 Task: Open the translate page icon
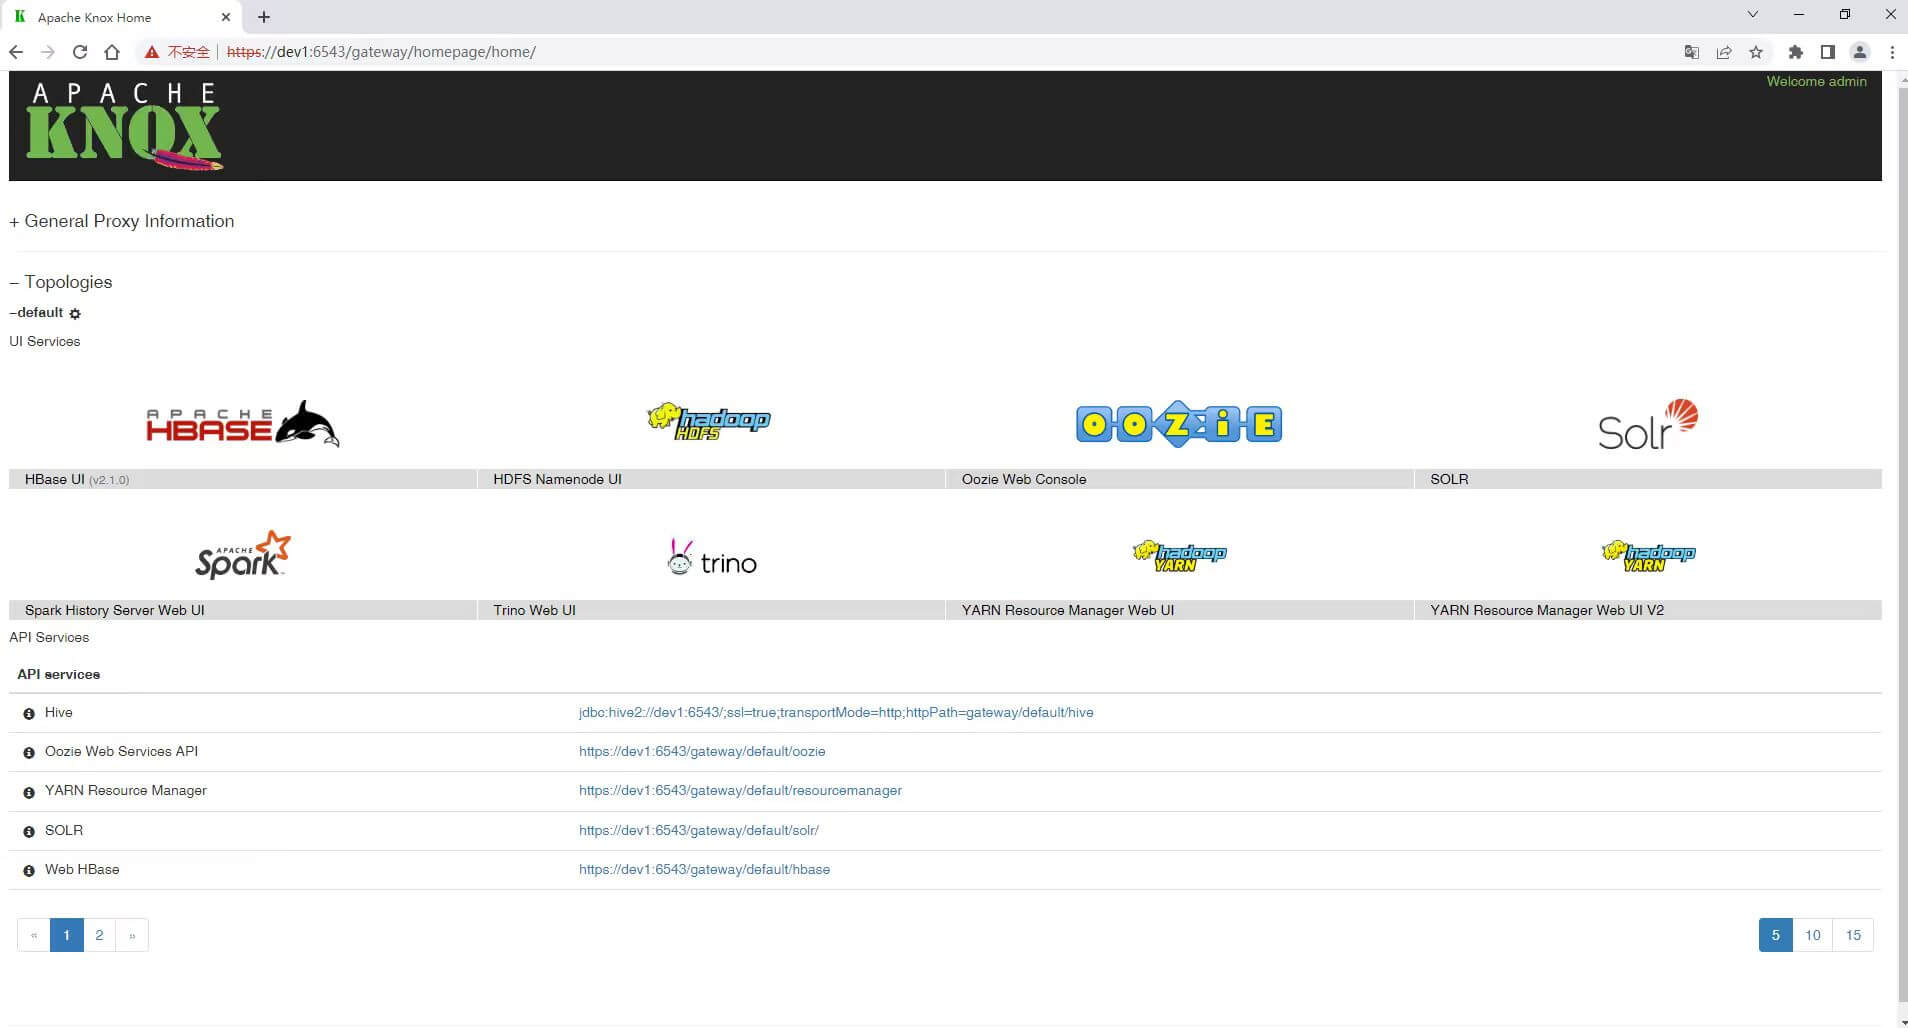point(1692,52)
